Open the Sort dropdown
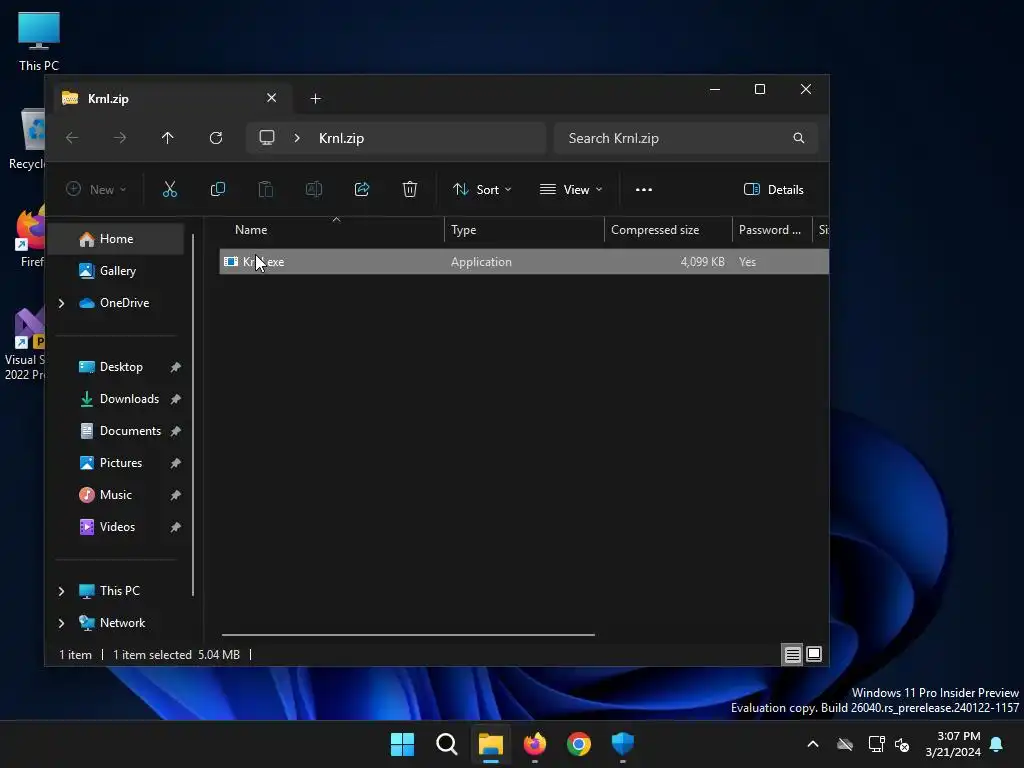 pyautogui.click(x=482, y=189)
